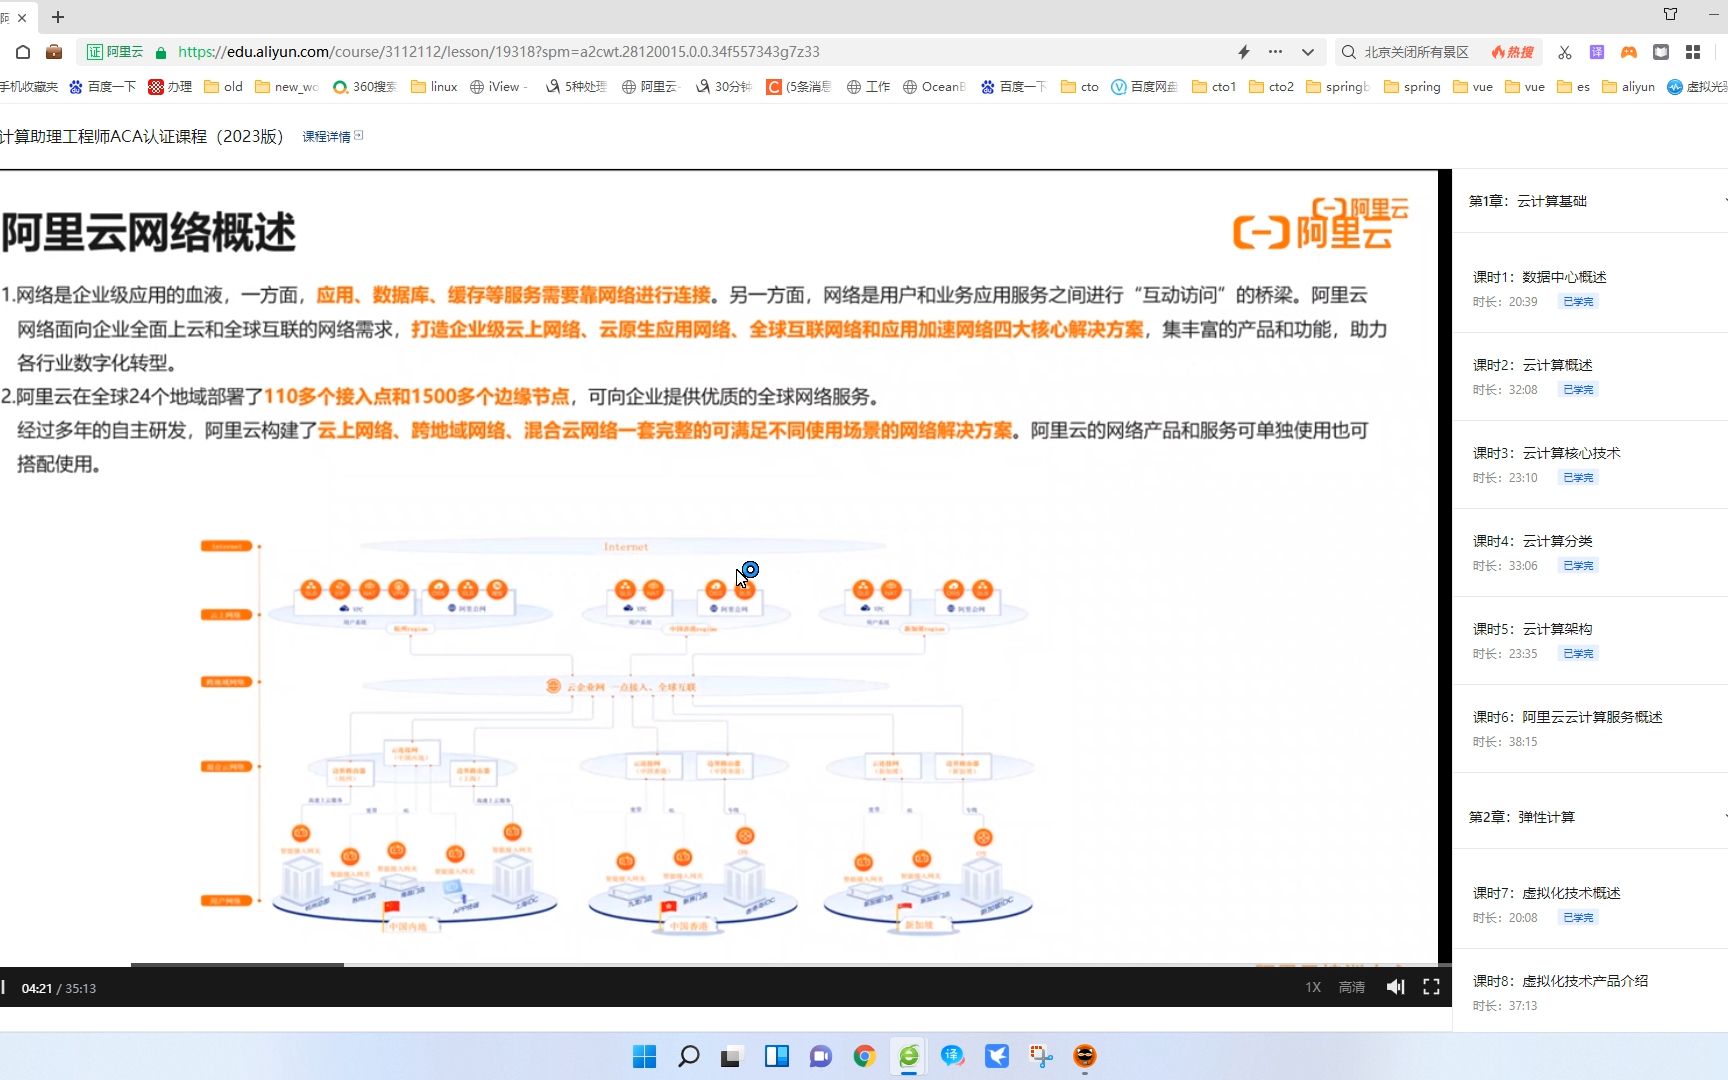Open the 'cto1' bookmarks folder
This screenshot has height=1080, width=1728.
tap(1214, 87)
